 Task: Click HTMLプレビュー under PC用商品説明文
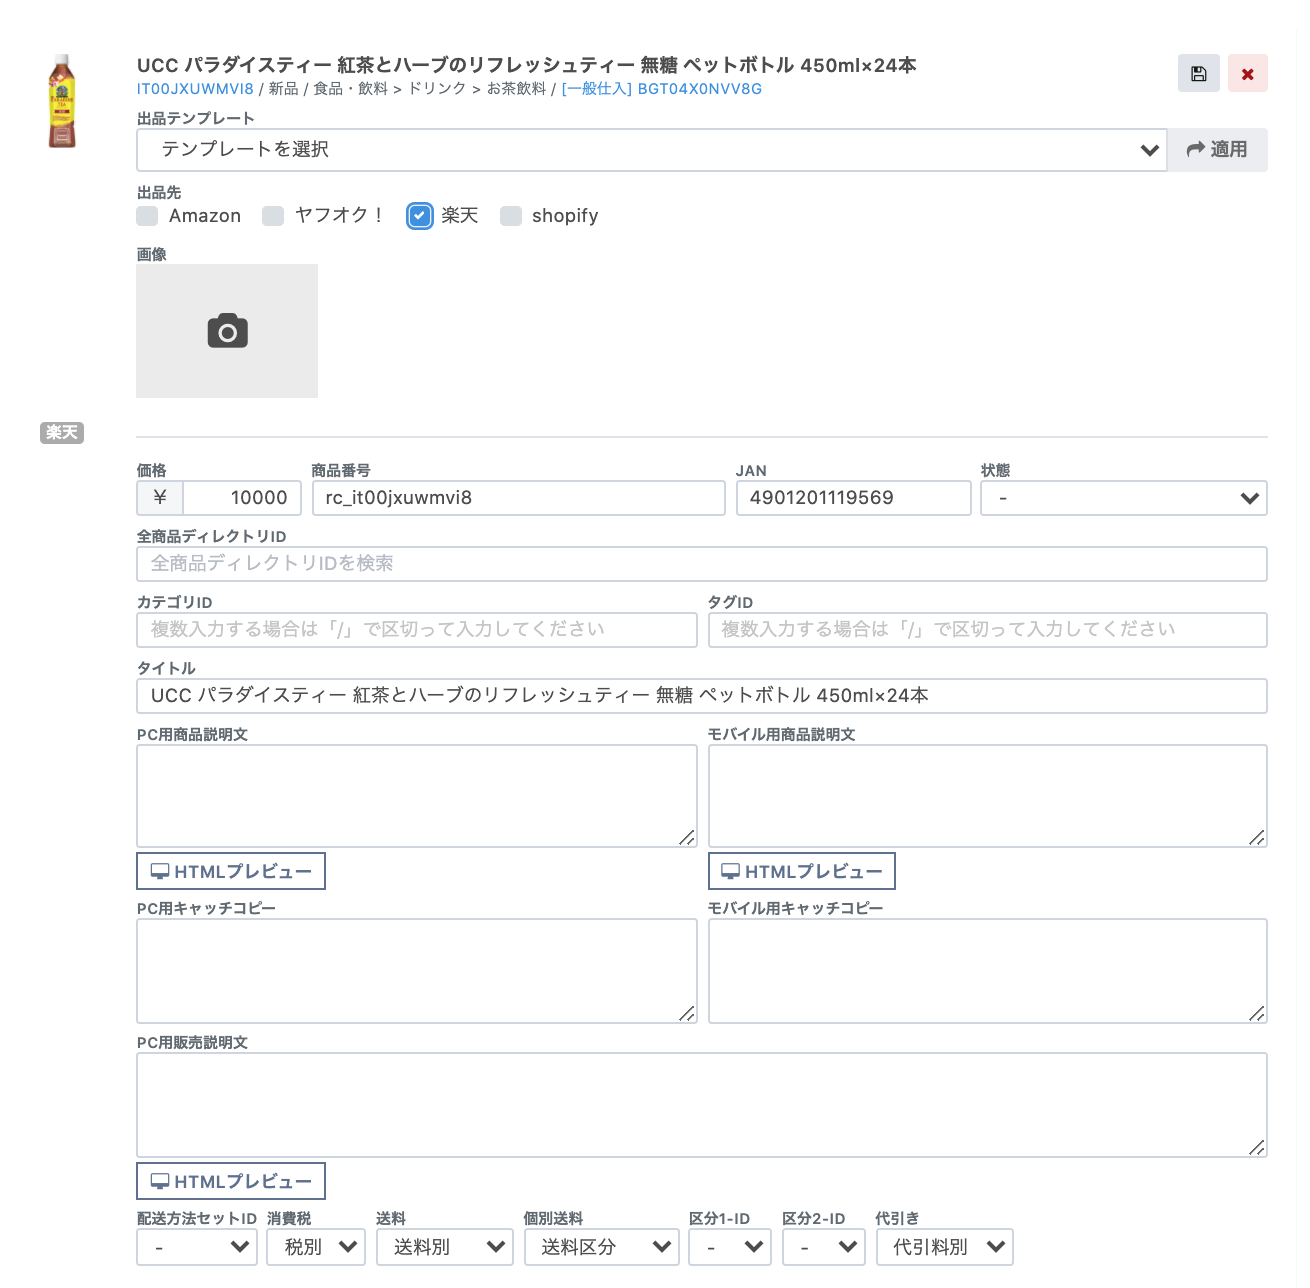(x=231, y=871)
